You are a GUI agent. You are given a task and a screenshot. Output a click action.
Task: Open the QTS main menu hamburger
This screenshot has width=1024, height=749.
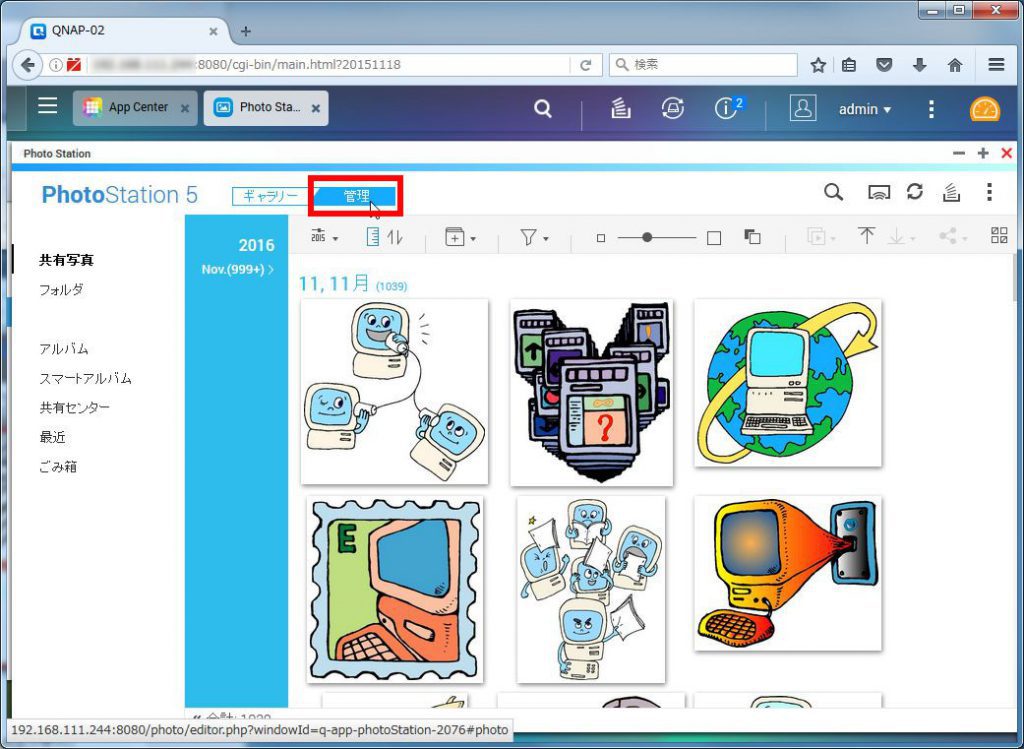(48, 106)
